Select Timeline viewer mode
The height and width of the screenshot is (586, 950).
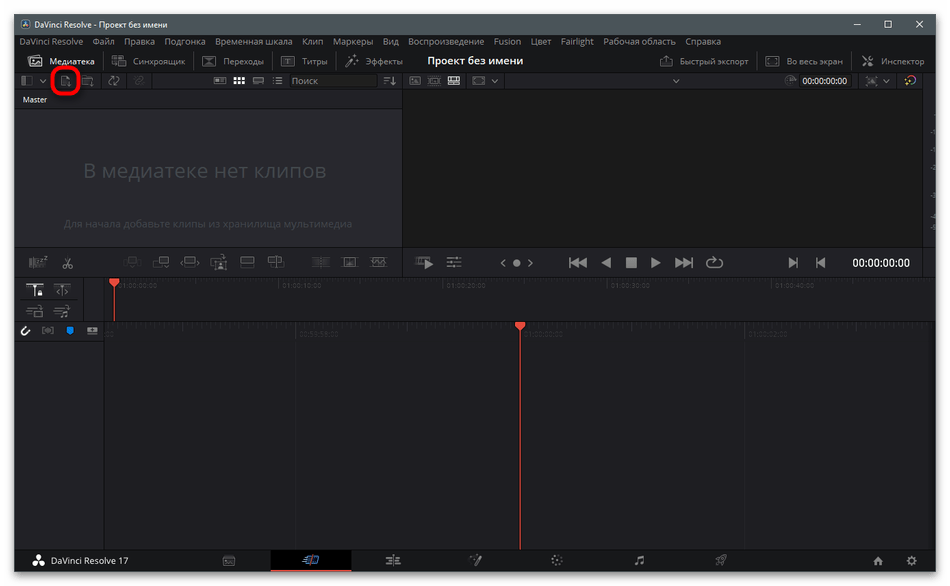click(454, 81)
